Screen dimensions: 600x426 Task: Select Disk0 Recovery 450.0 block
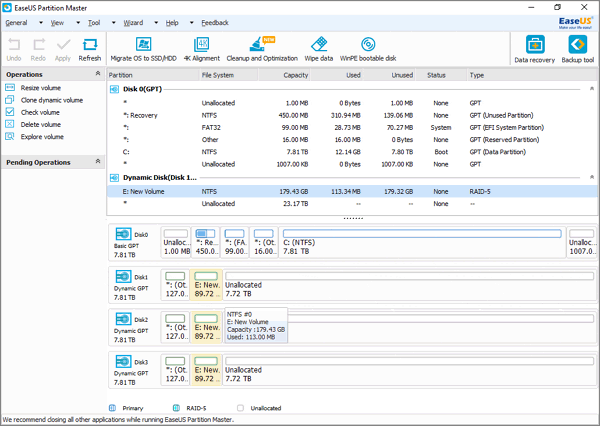(205, 242)
